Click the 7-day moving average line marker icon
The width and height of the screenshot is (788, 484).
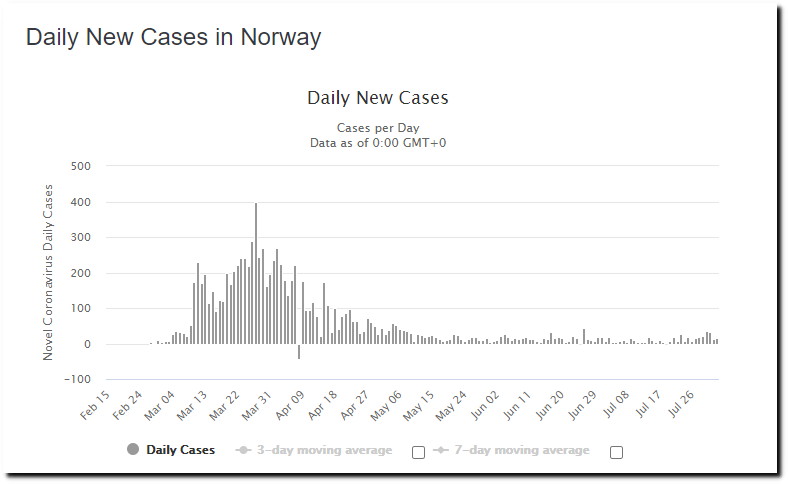point(440,450)
